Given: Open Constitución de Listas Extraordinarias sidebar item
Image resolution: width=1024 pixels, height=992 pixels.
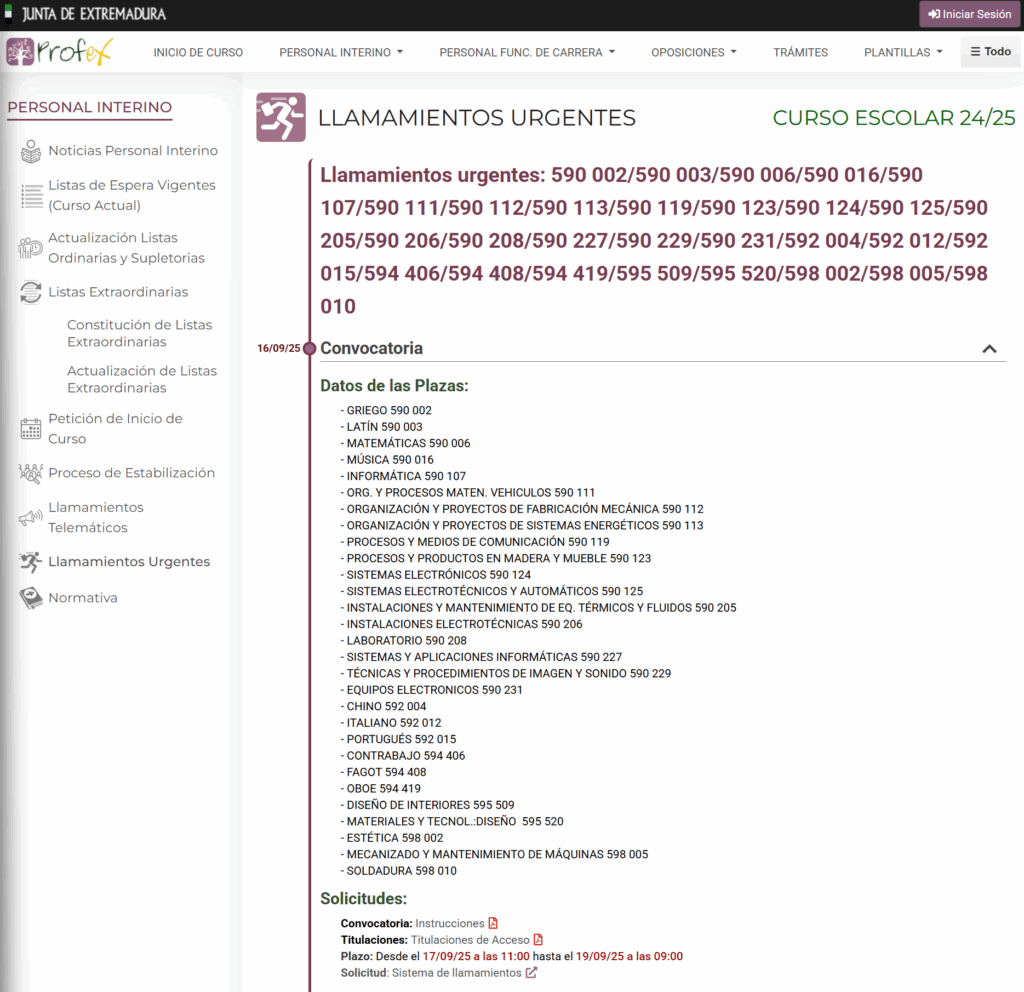Looking at the screenshot, I should (x=139, y=333).
